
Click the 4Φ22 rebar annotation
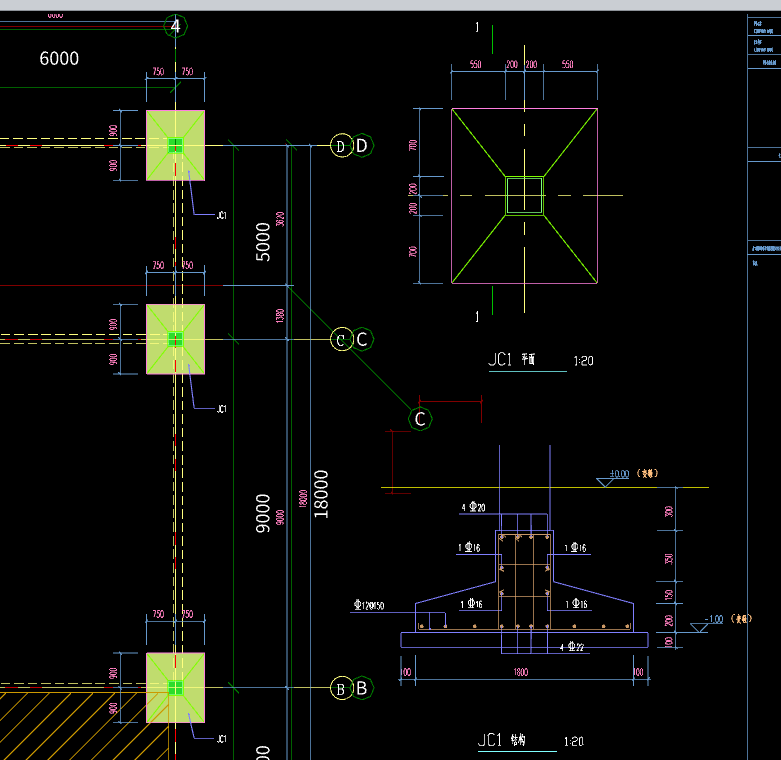571,647
